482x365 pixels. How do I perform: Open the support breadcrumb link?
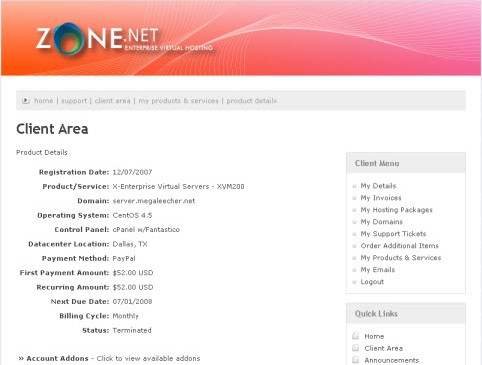pos(74,101)
